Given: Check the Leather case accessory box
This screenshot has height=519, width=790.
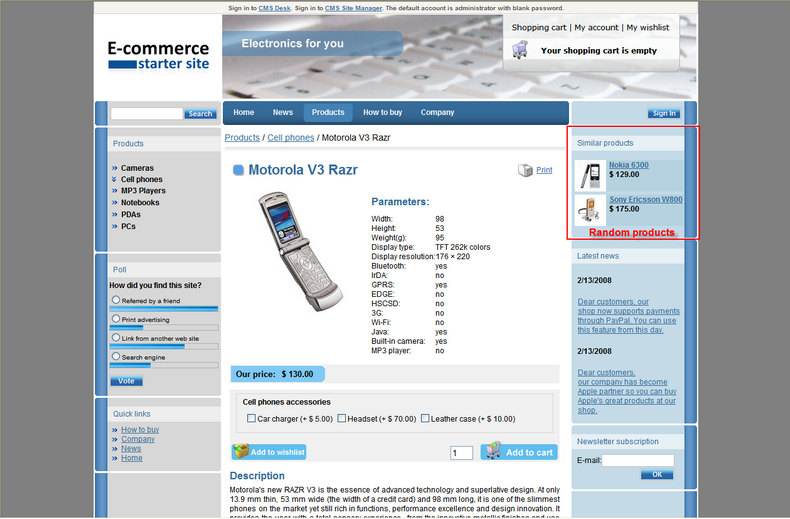Looking at the screenshot, I should tap(425, 418).
